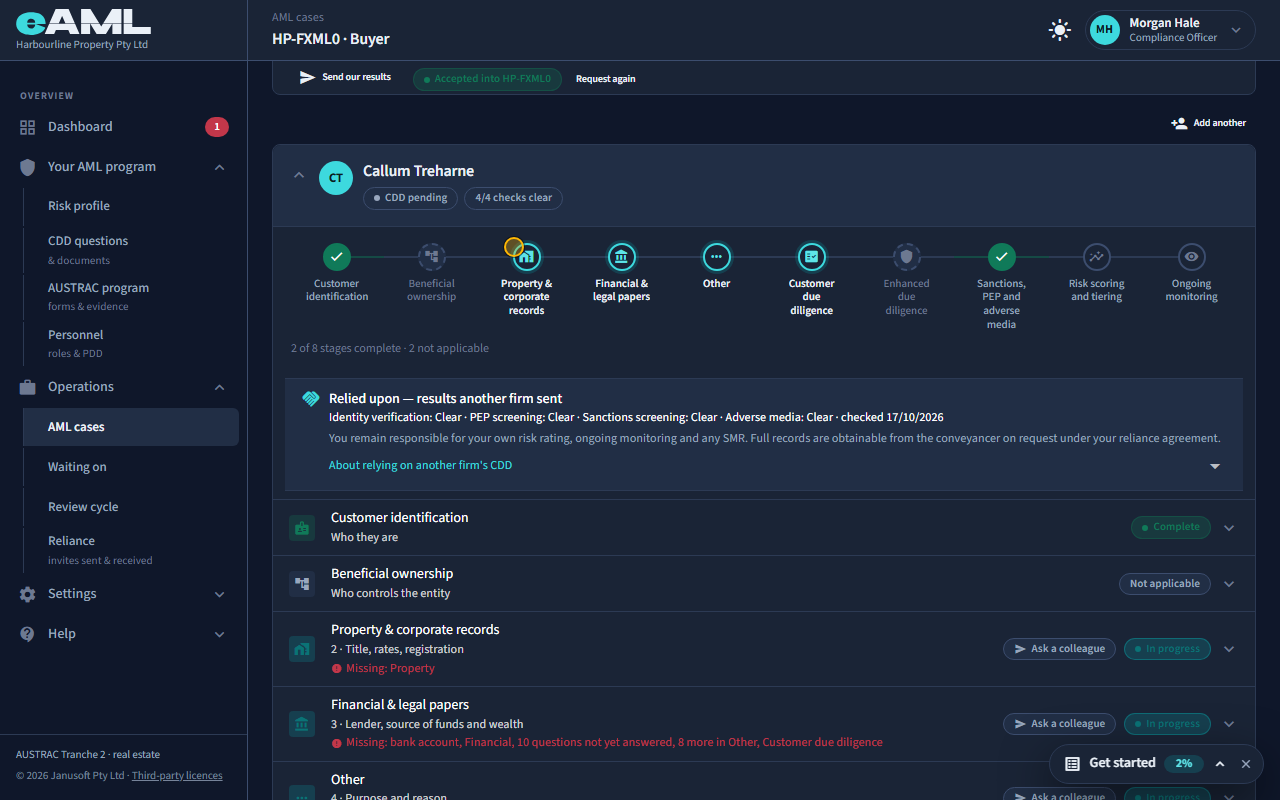Click the Get started 2% progress indicator

pos(1184,763)
